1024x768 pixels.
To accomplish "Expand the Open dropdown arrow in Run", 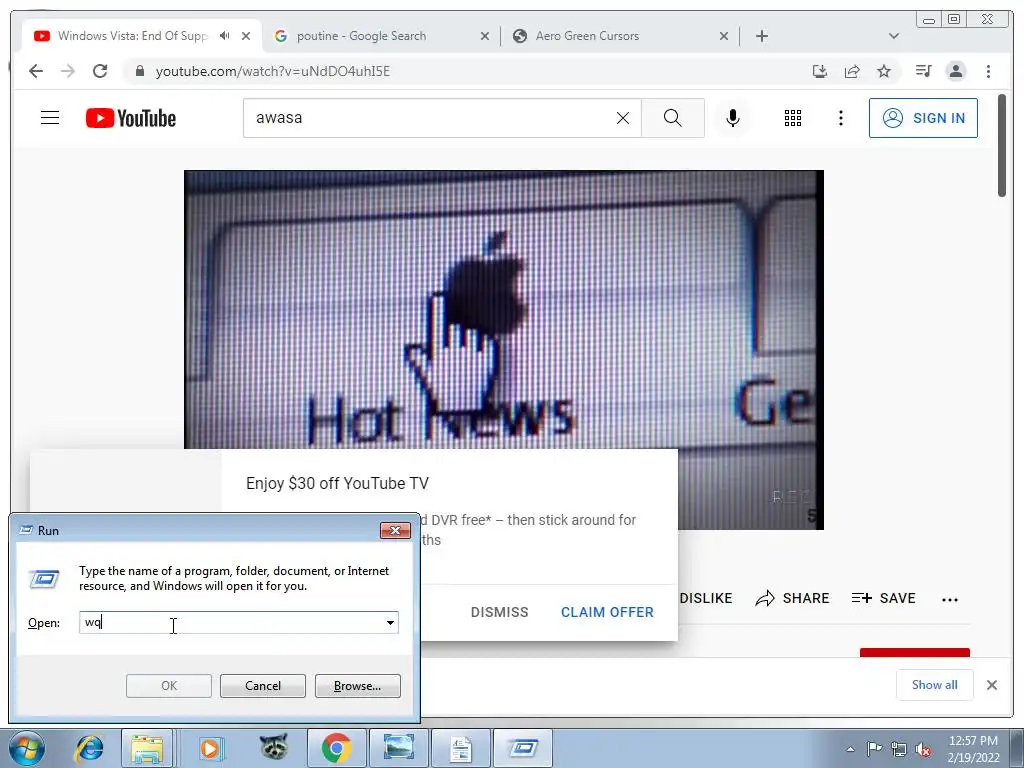I will (390, 622).
